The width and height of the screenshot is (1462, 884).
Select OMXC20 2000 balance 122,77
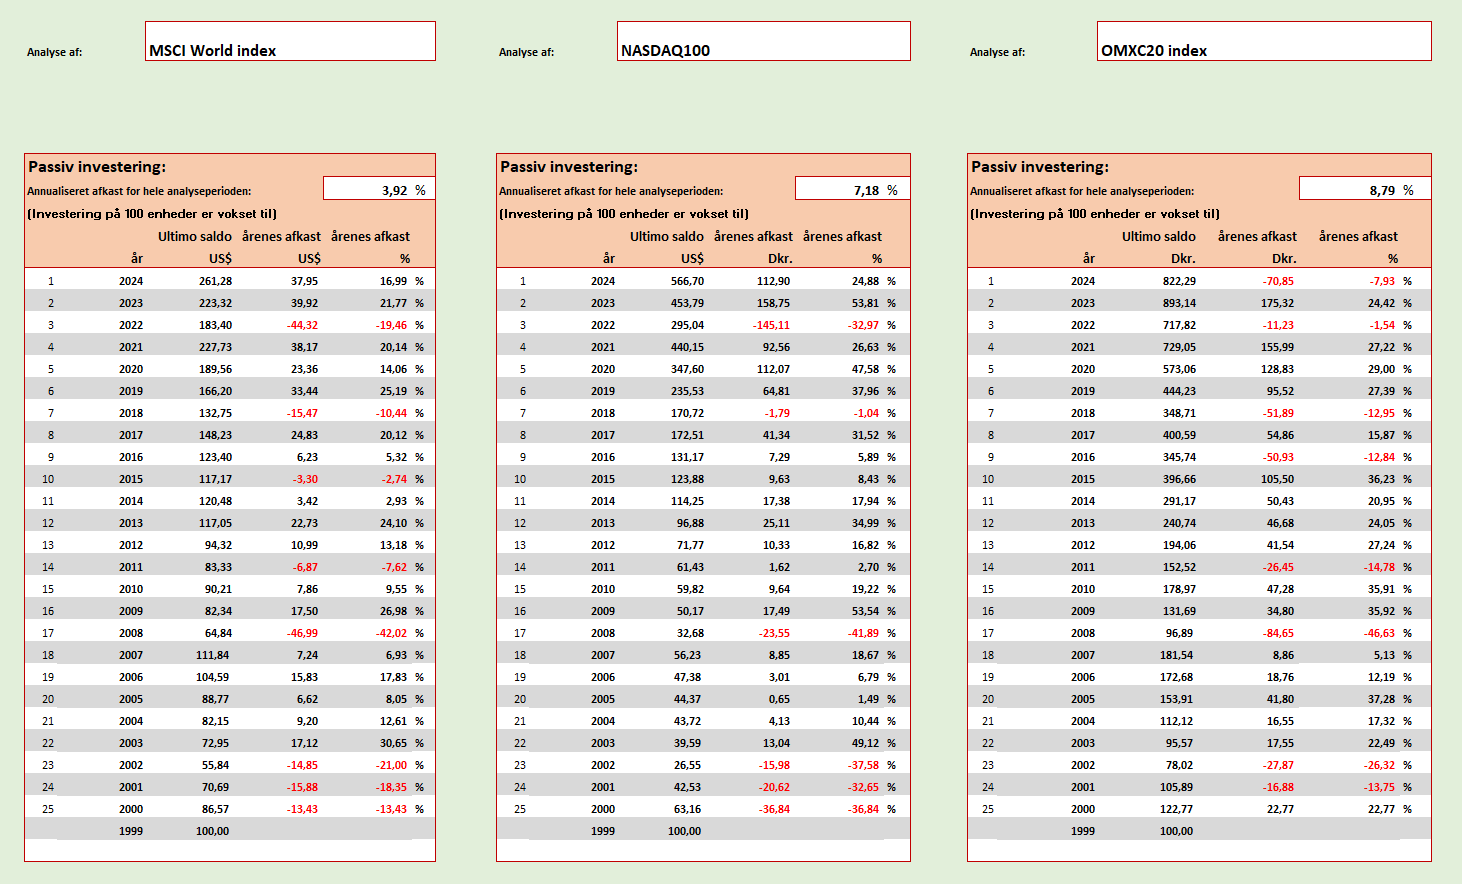click(x=1176, y=809)
